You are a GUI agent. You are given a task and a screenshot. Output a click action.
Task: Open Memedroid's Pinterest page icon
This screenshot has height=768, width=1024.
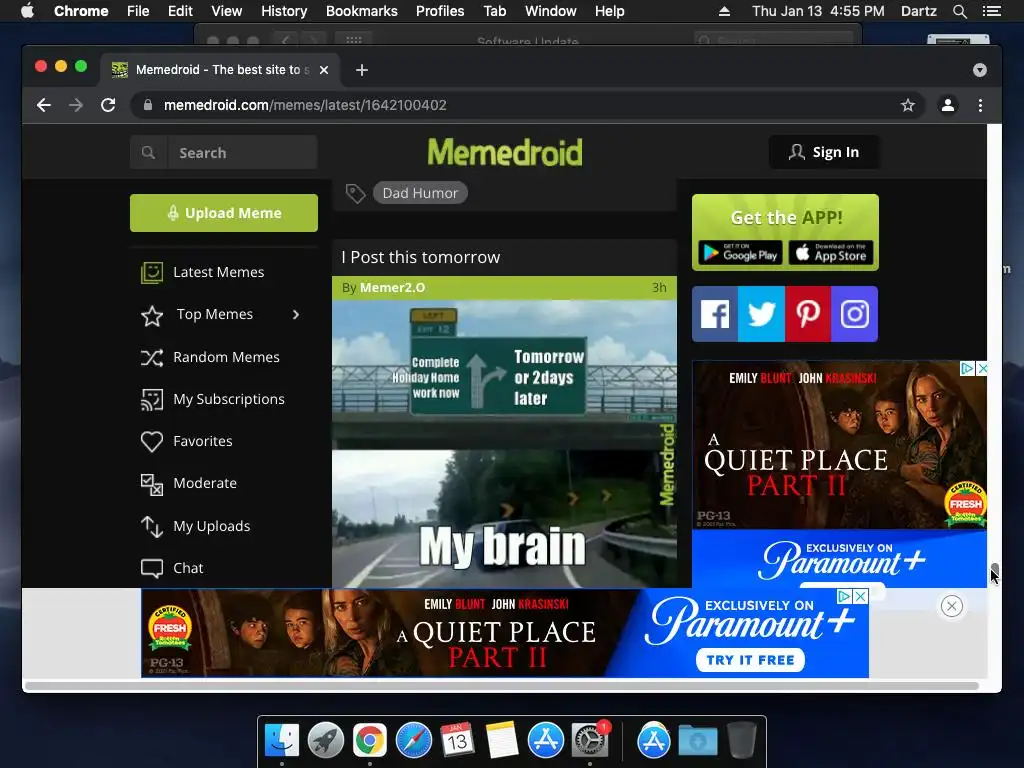808,314
